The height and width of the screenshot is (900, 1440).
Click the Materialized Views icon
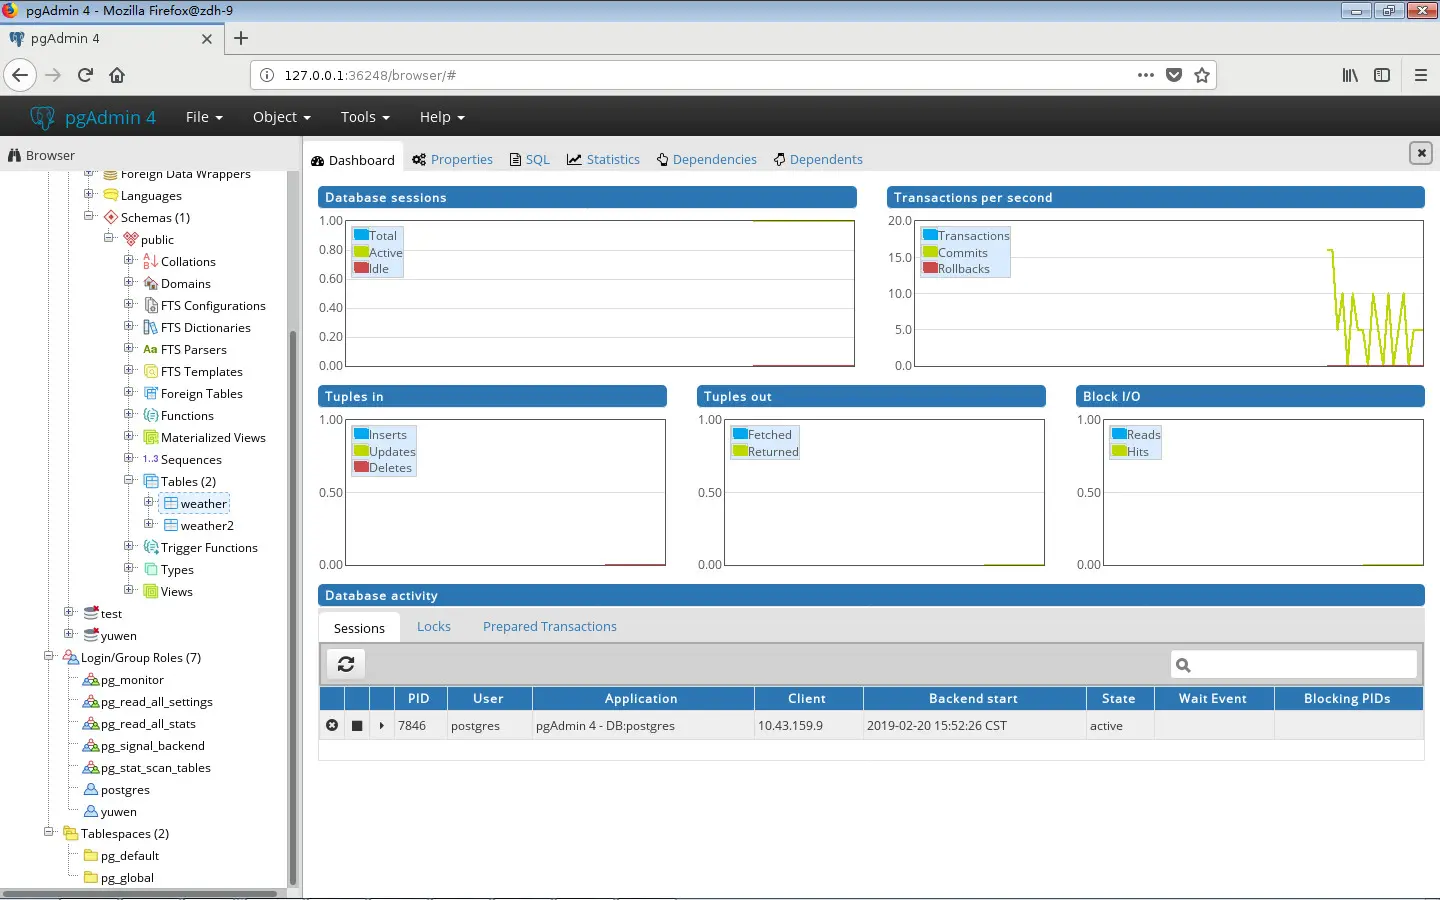151,437
